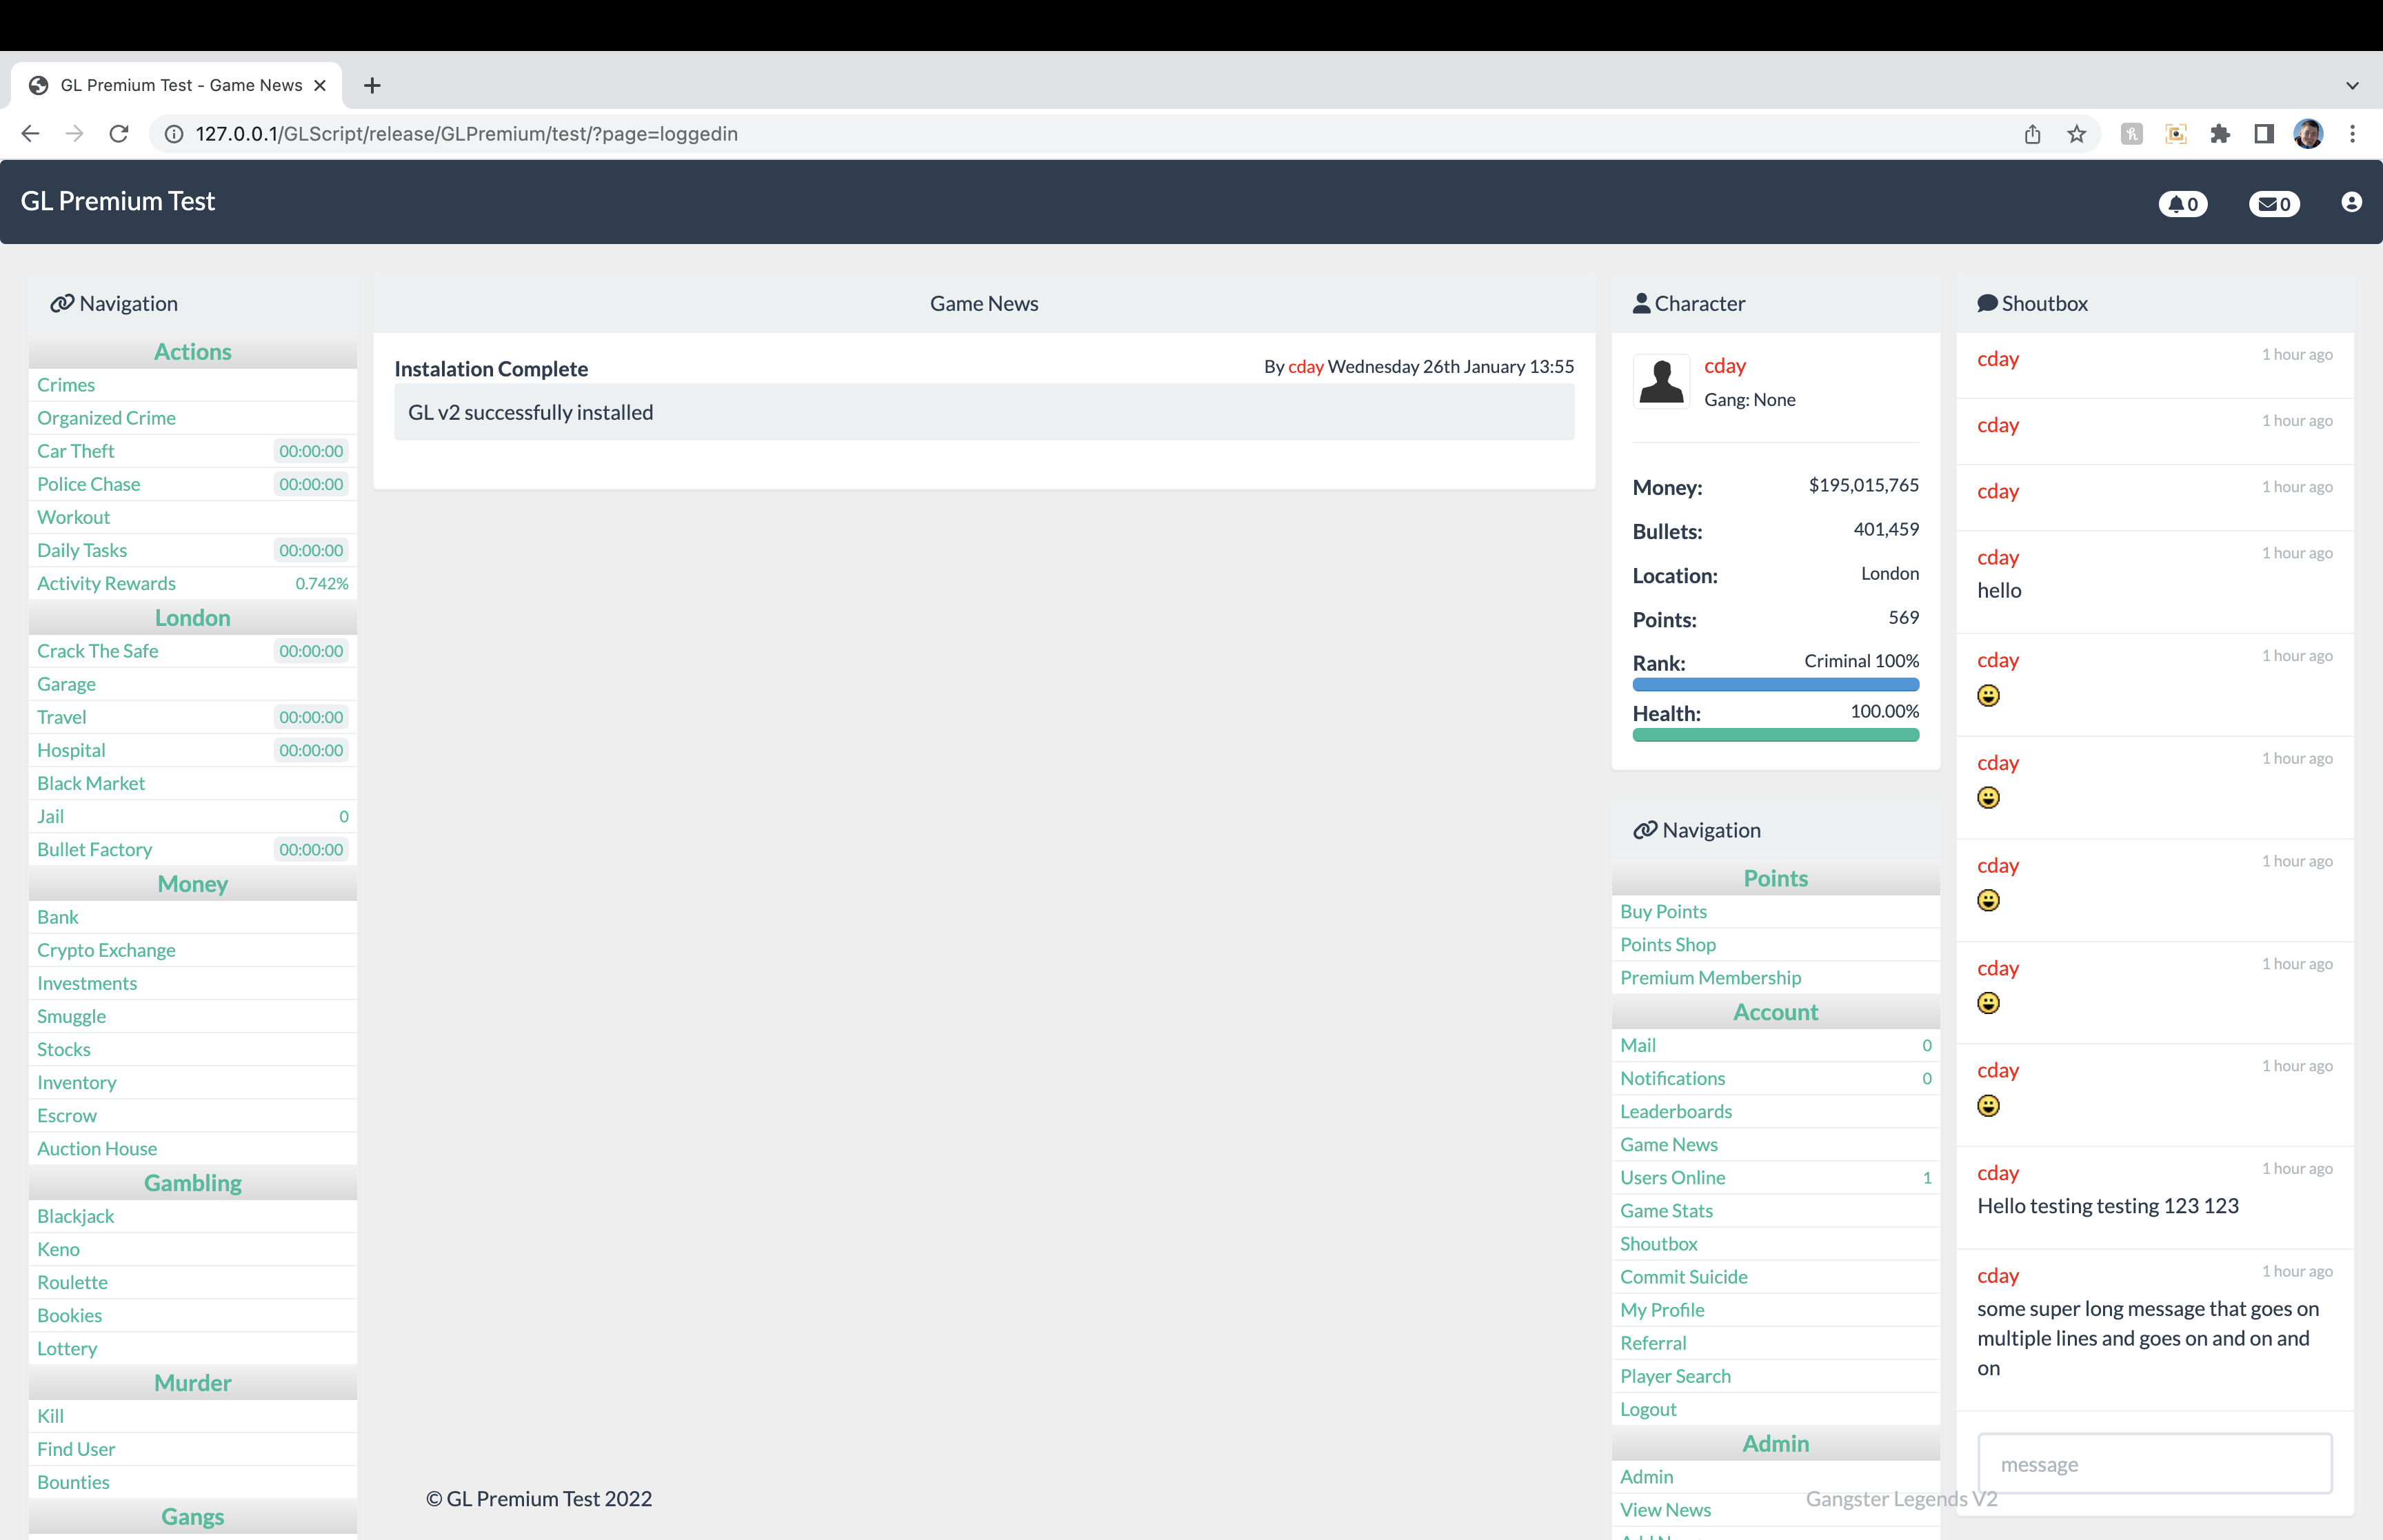Open Chrome three-dot menu

[x=2352, y=134]
